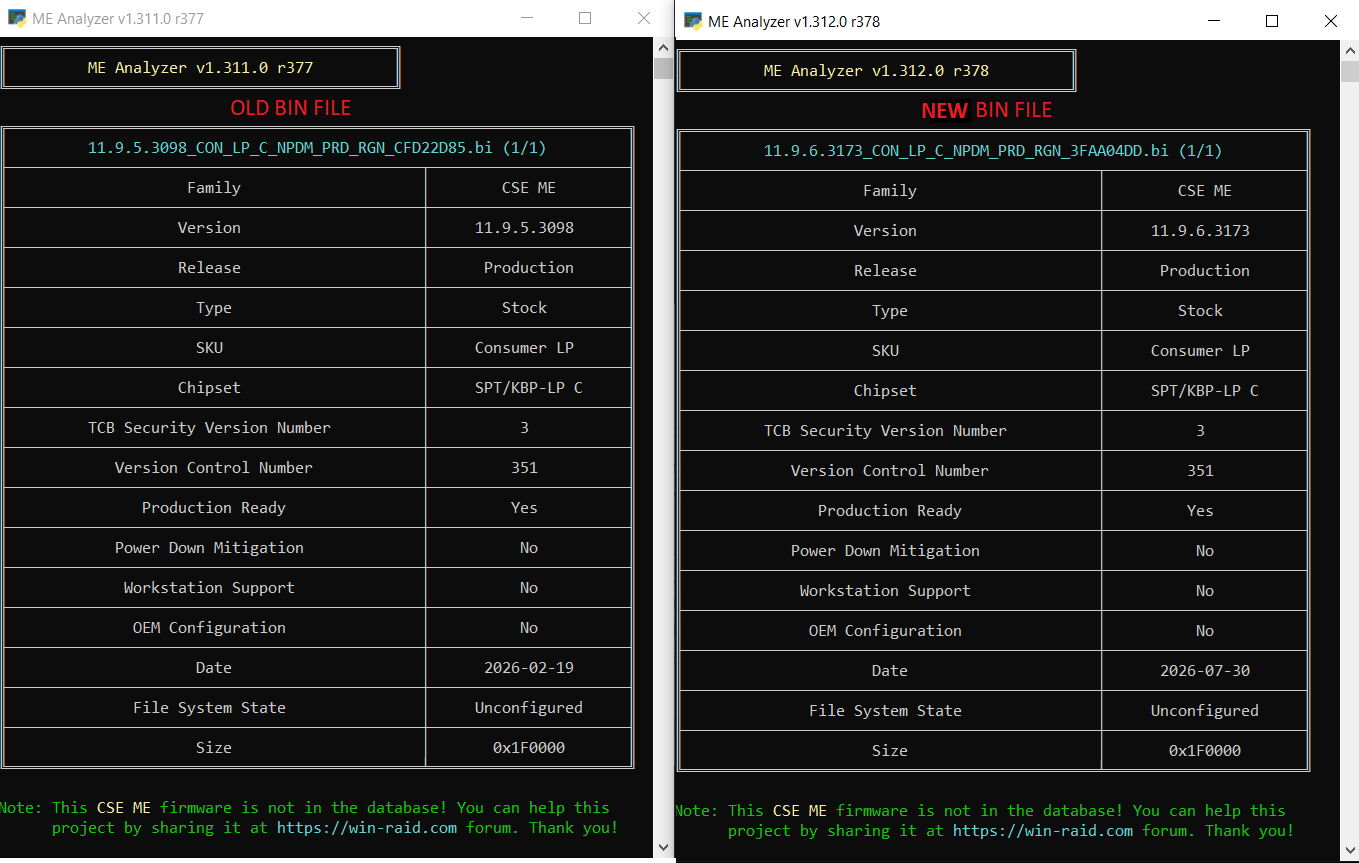Click the left ME Analyzer r377 window icon
This screenshot has width=1359, height=863.
[16, 18]
